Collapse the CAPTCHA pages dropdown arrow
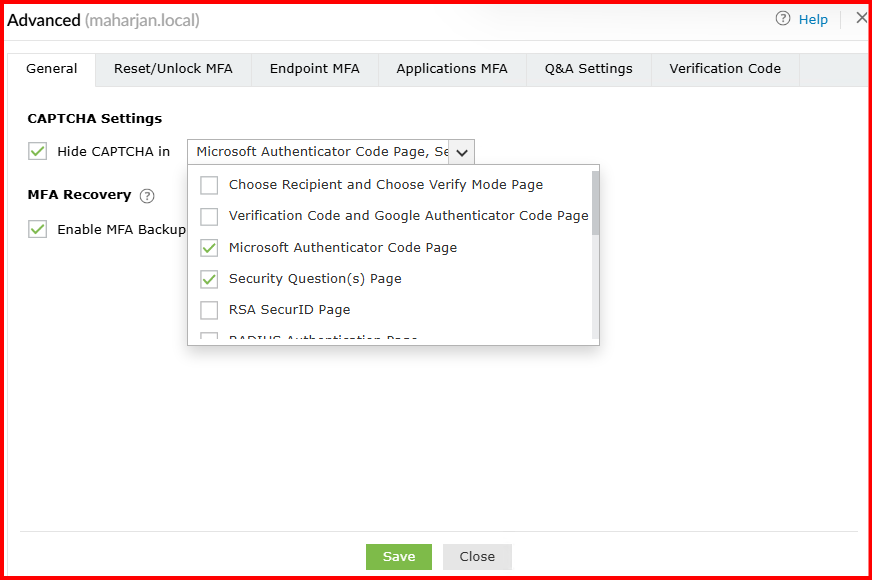872x580 pixels. coord(461,152)
